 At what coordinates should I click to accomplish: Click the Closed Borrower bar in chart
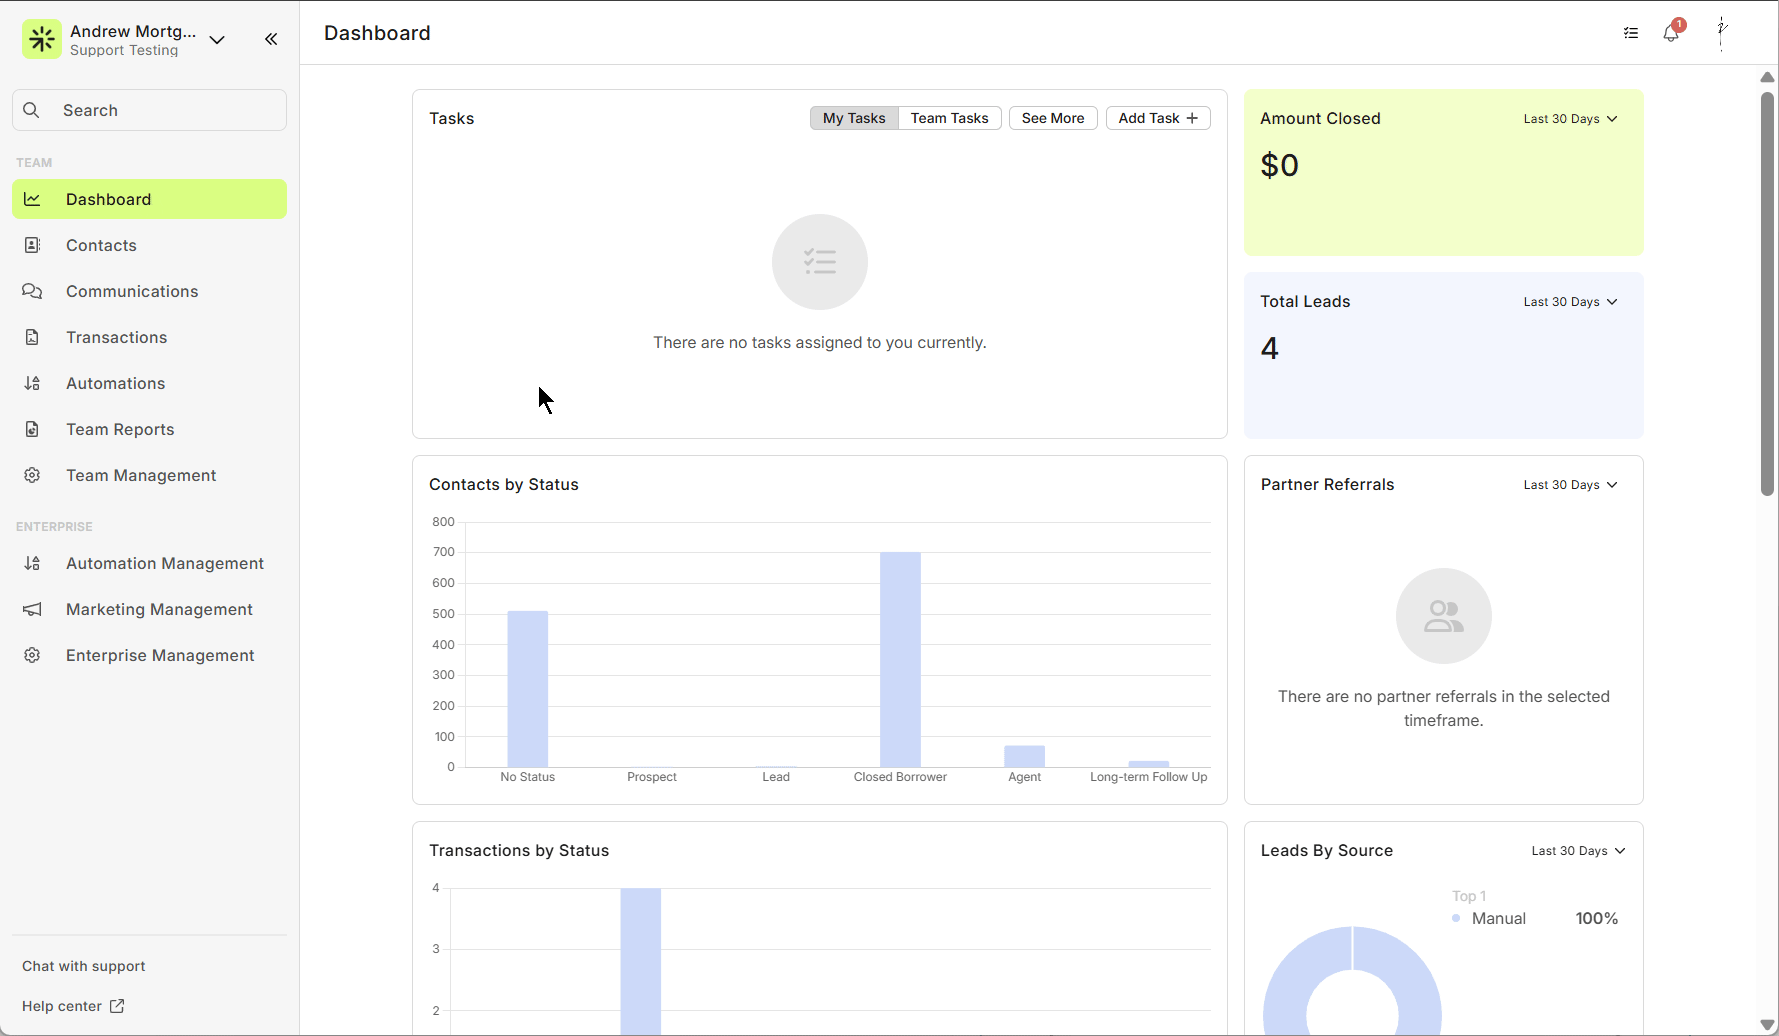point(900,660)
